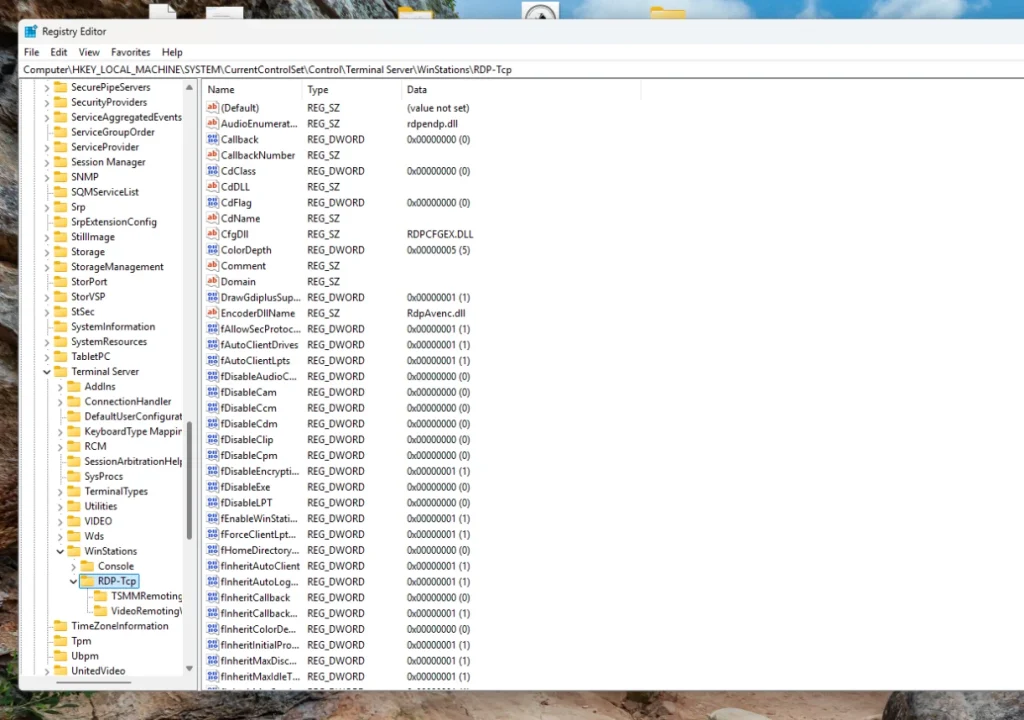This screenshot has height=720, width=1024.
Task: Open the Edit menu
Action: coord(59,52)
